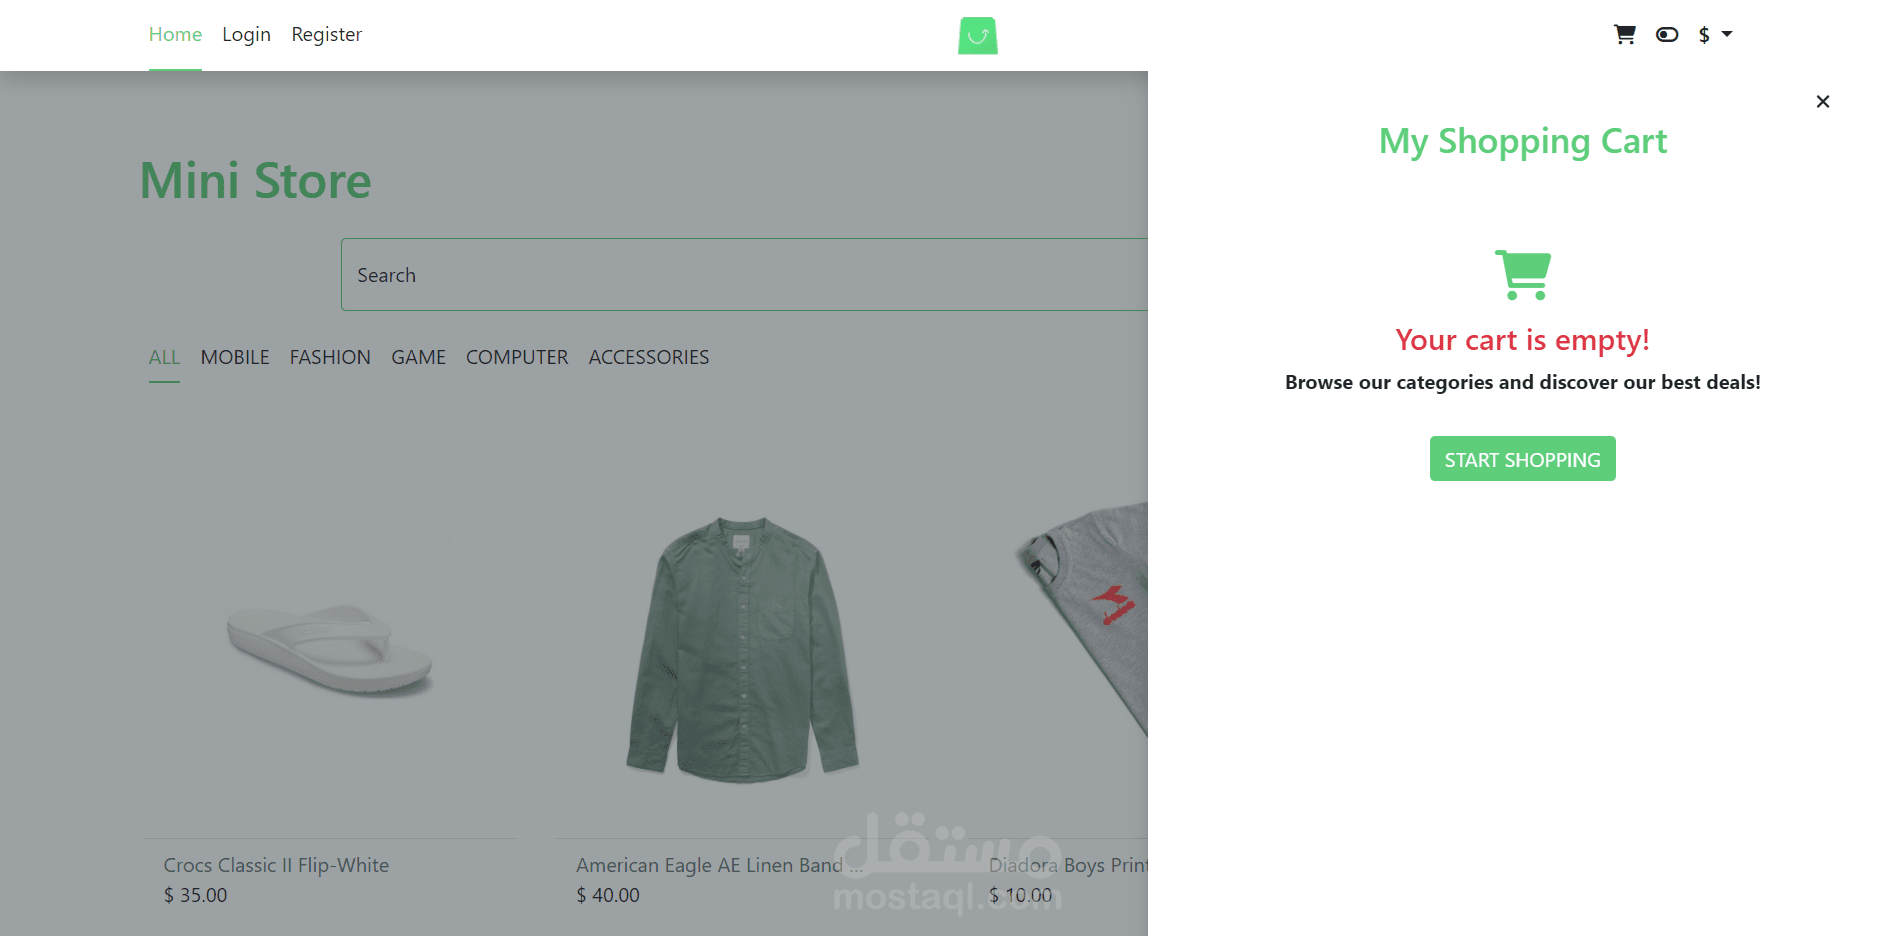This screenshot has width=1897, height=936.
Task: Switch to the ACCESSORIES category tab
Action: pyautogui.click(x=649, y=357)
